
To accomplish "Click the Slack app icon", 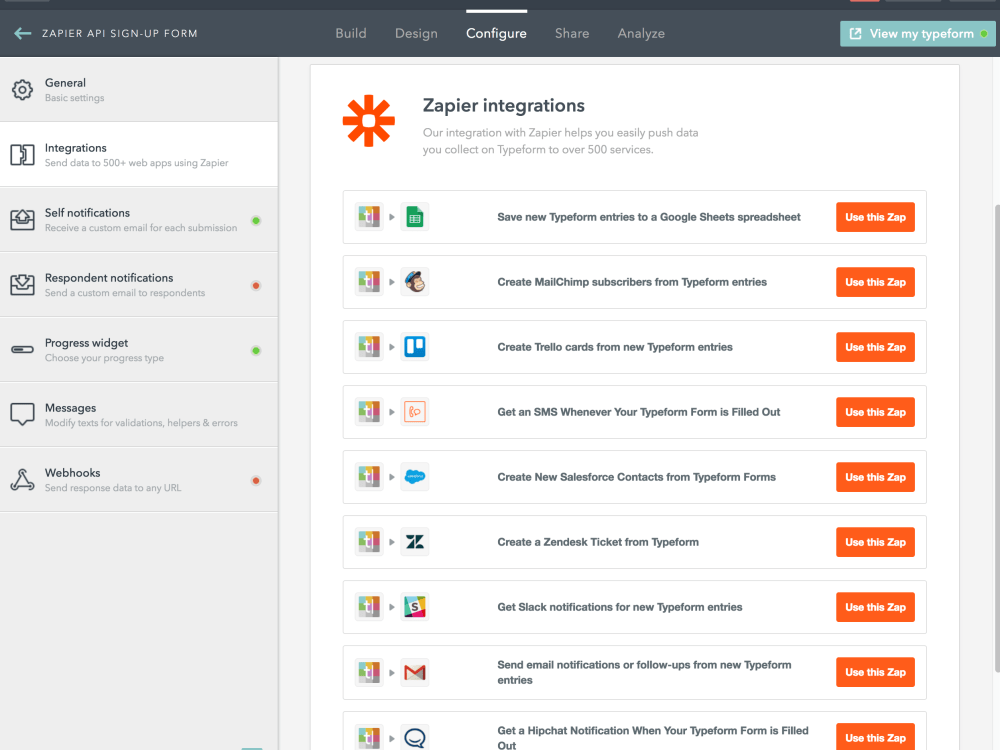I will click(415, 607).
